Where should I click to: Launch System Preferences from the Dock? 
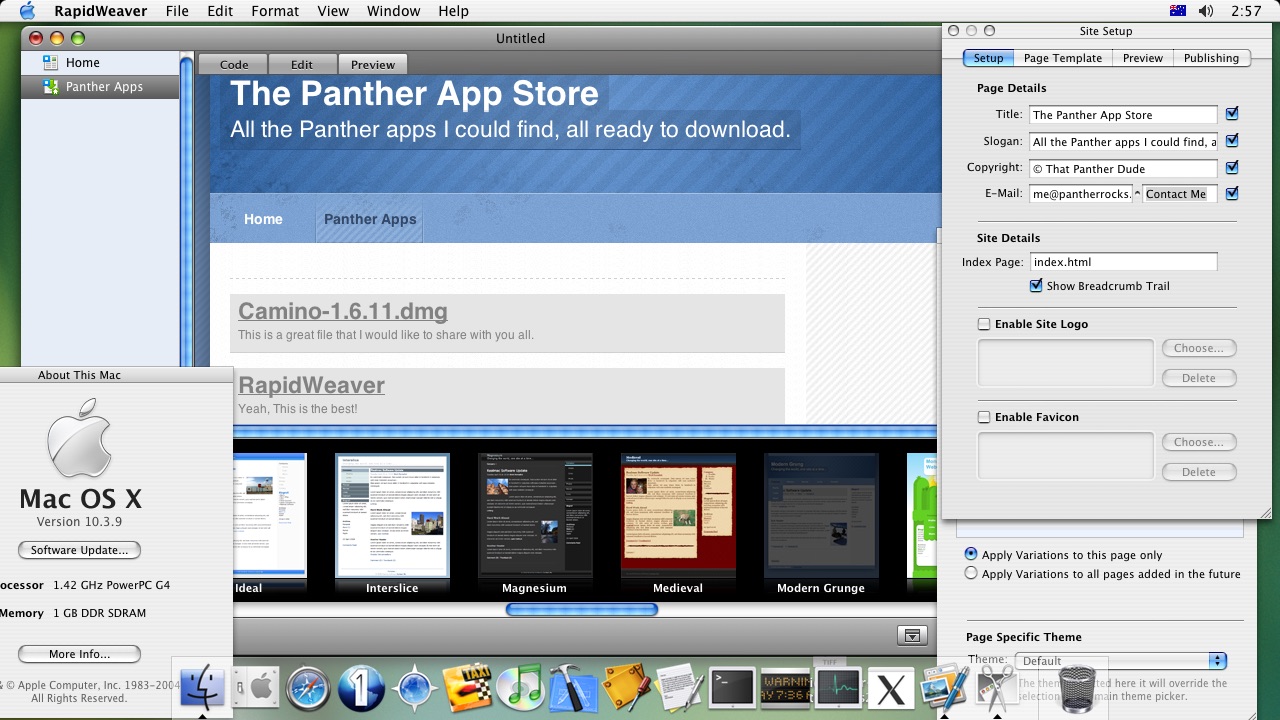click(257, 688)
